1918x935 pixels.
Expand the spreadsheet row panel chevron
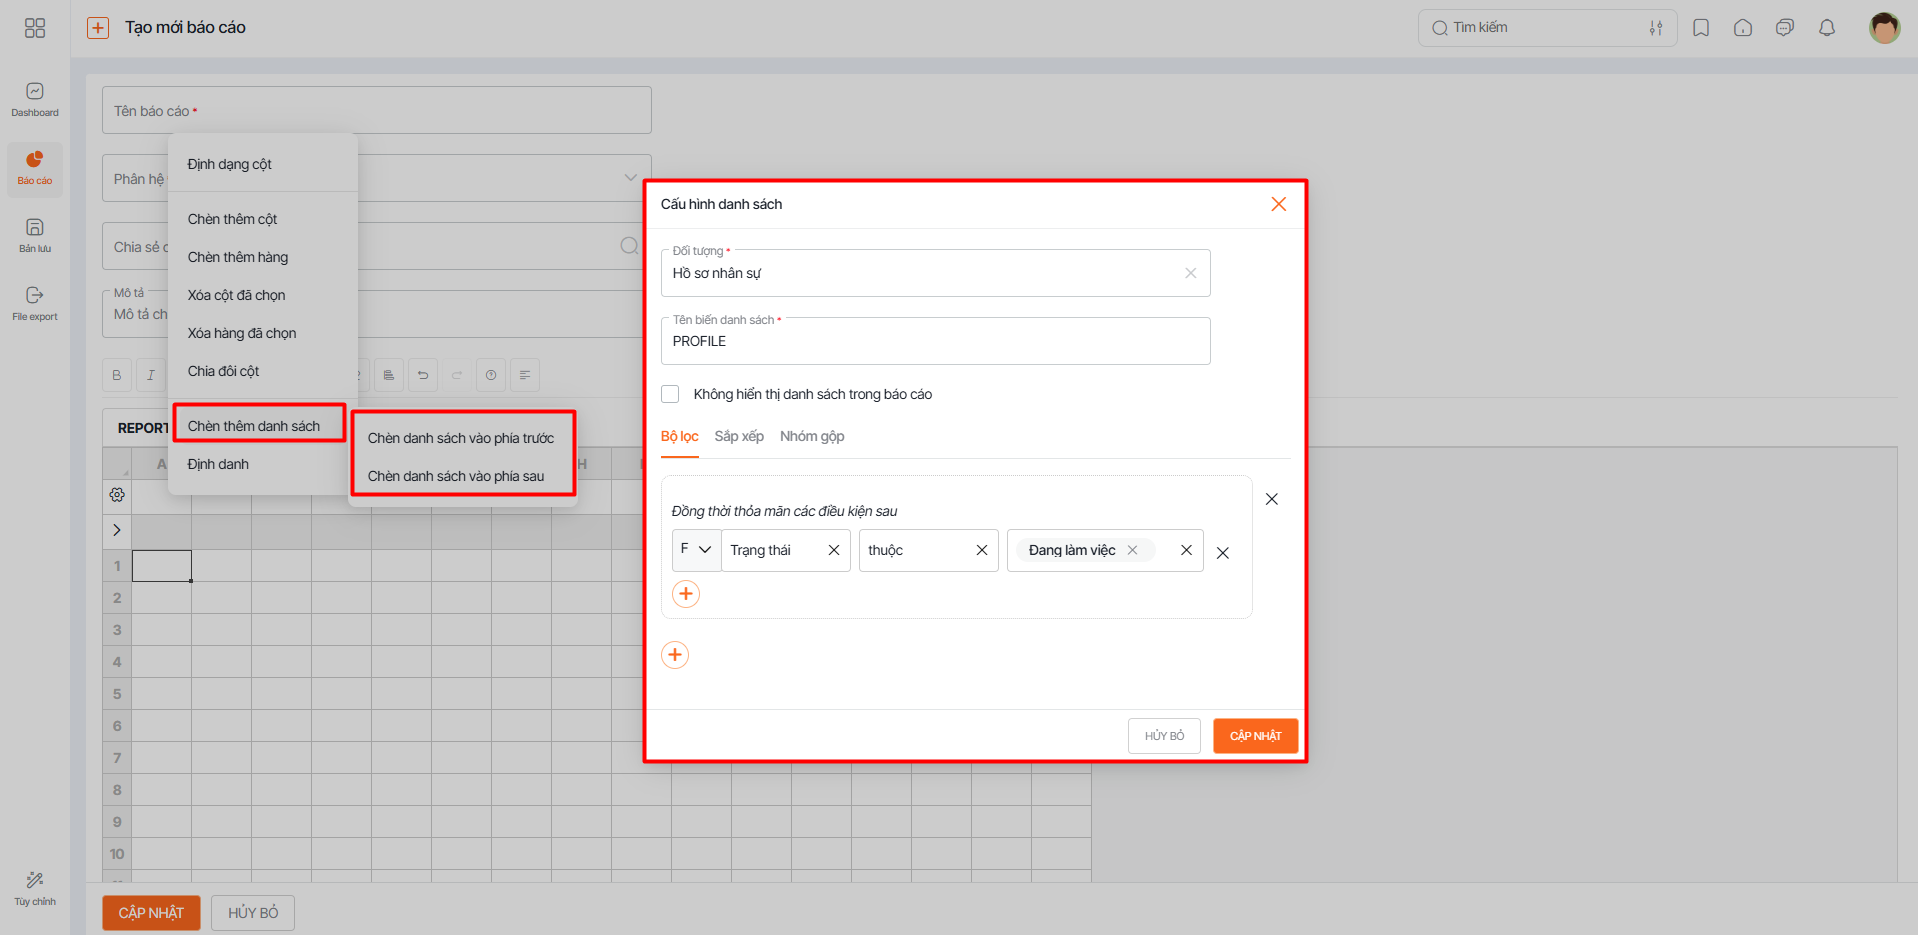117,530
